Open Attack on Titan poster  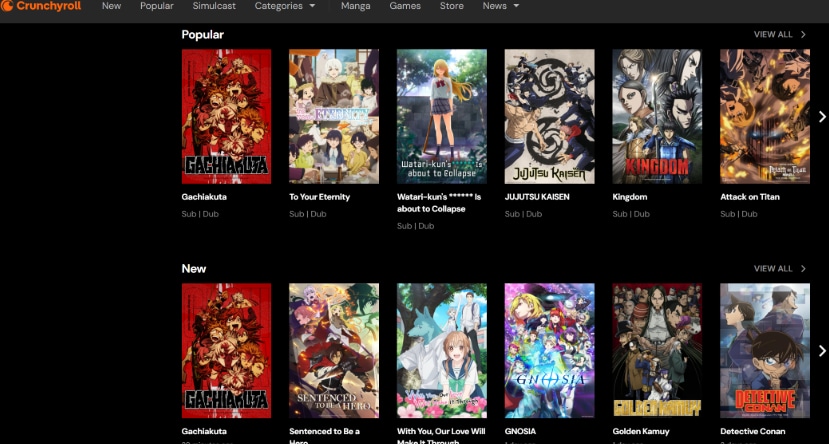[x=765, y=116]
